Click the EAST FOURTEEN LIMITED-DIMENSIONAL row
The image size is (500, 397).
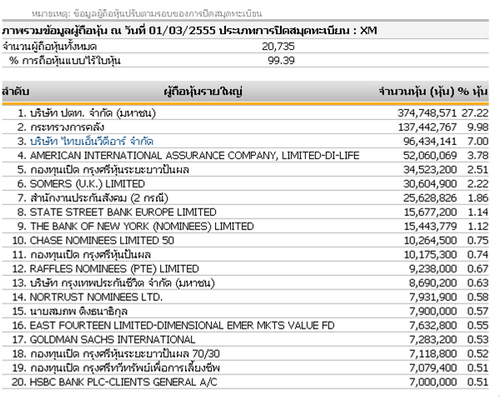[x=245, y=325]
